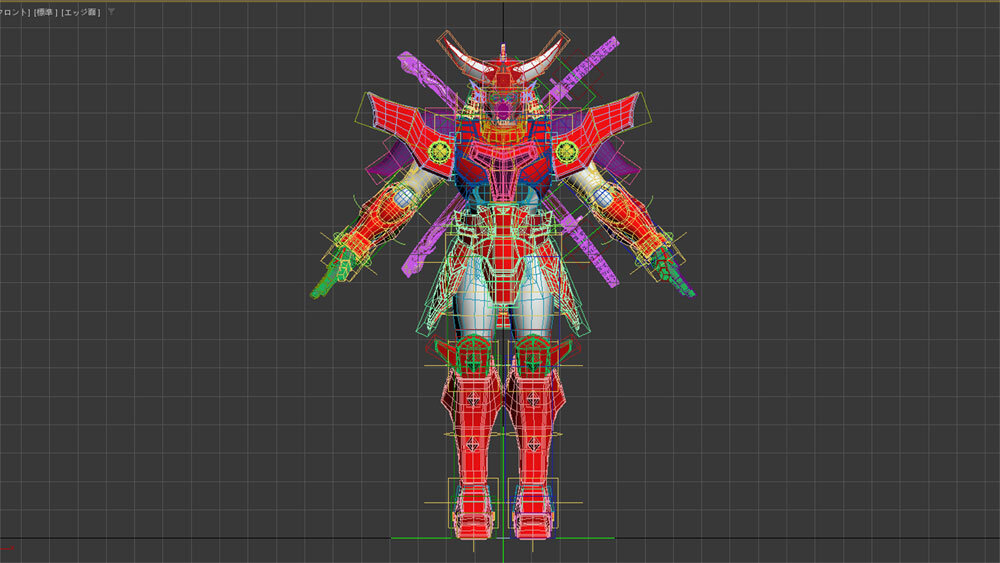1000x563 pixels.
Task: Open the エッジ面 display mode menu
Action: (81, 11)
